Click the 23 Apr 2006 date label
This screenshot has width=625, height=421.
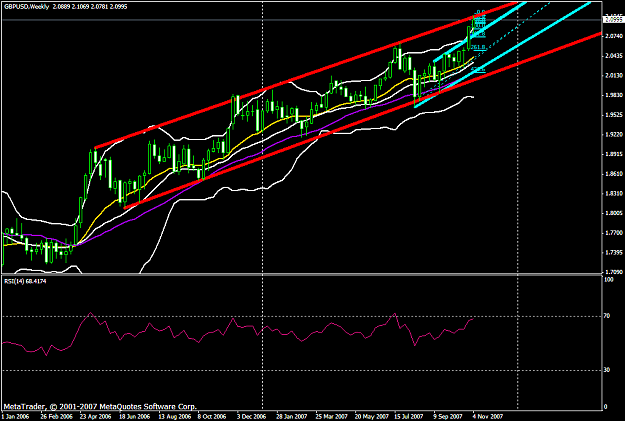tap(96, 417)
